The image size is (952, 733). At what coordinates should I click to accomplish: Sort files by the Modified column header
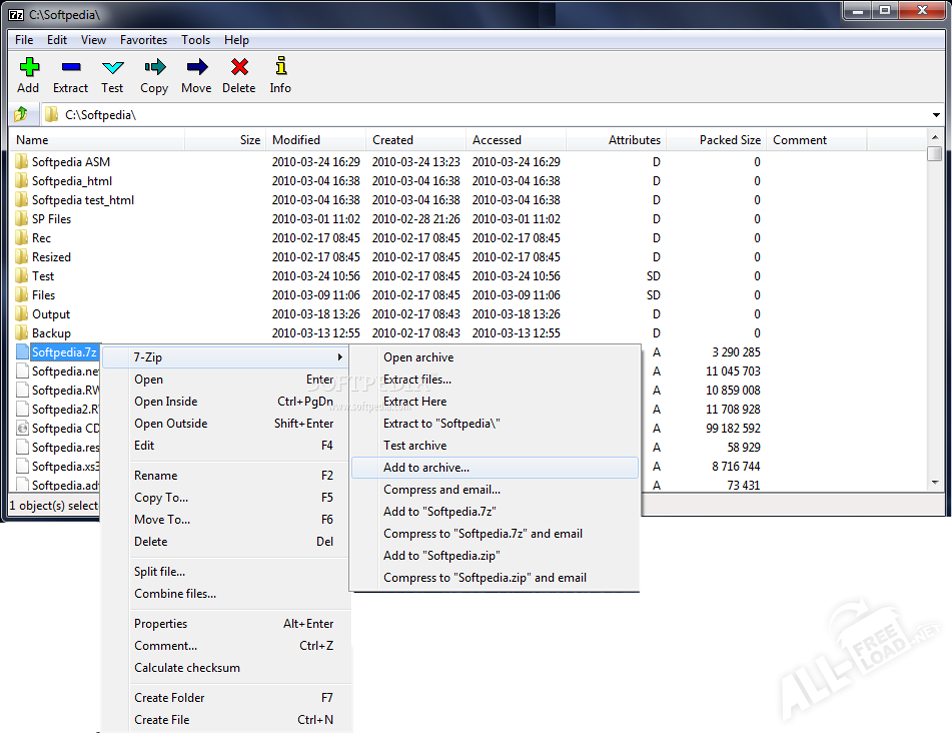pyautogui.click(x=296, y=140)
